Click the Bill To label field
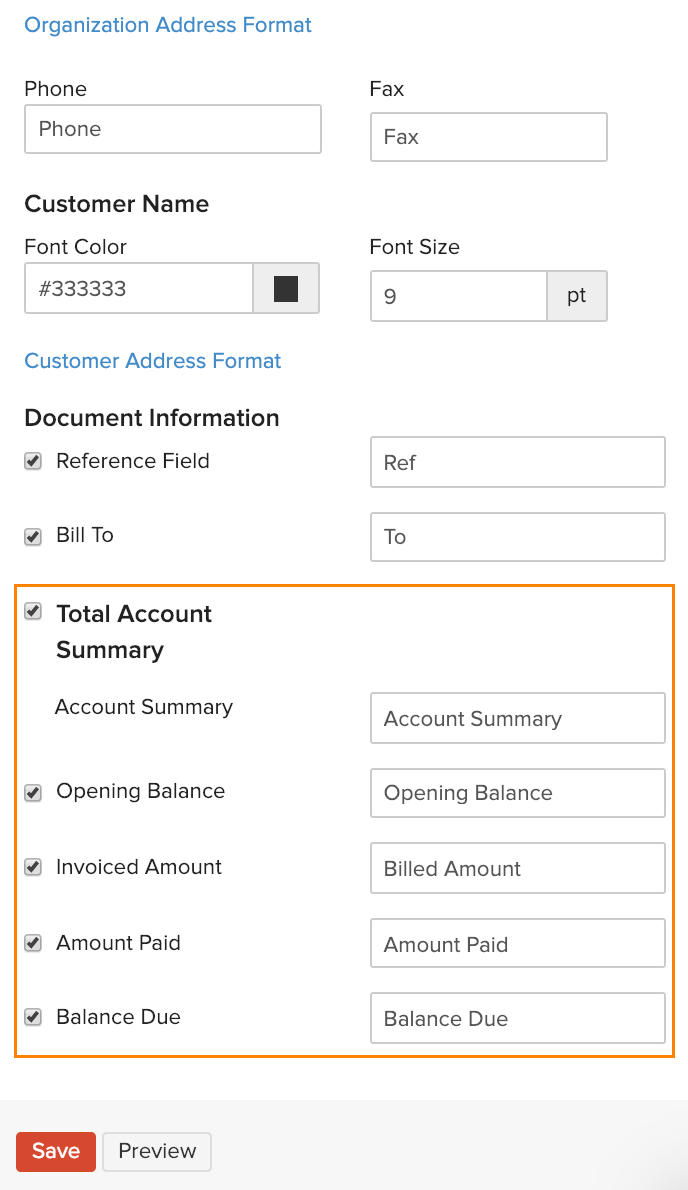This screenshot has height=1190, width=688. click(517, 537)
